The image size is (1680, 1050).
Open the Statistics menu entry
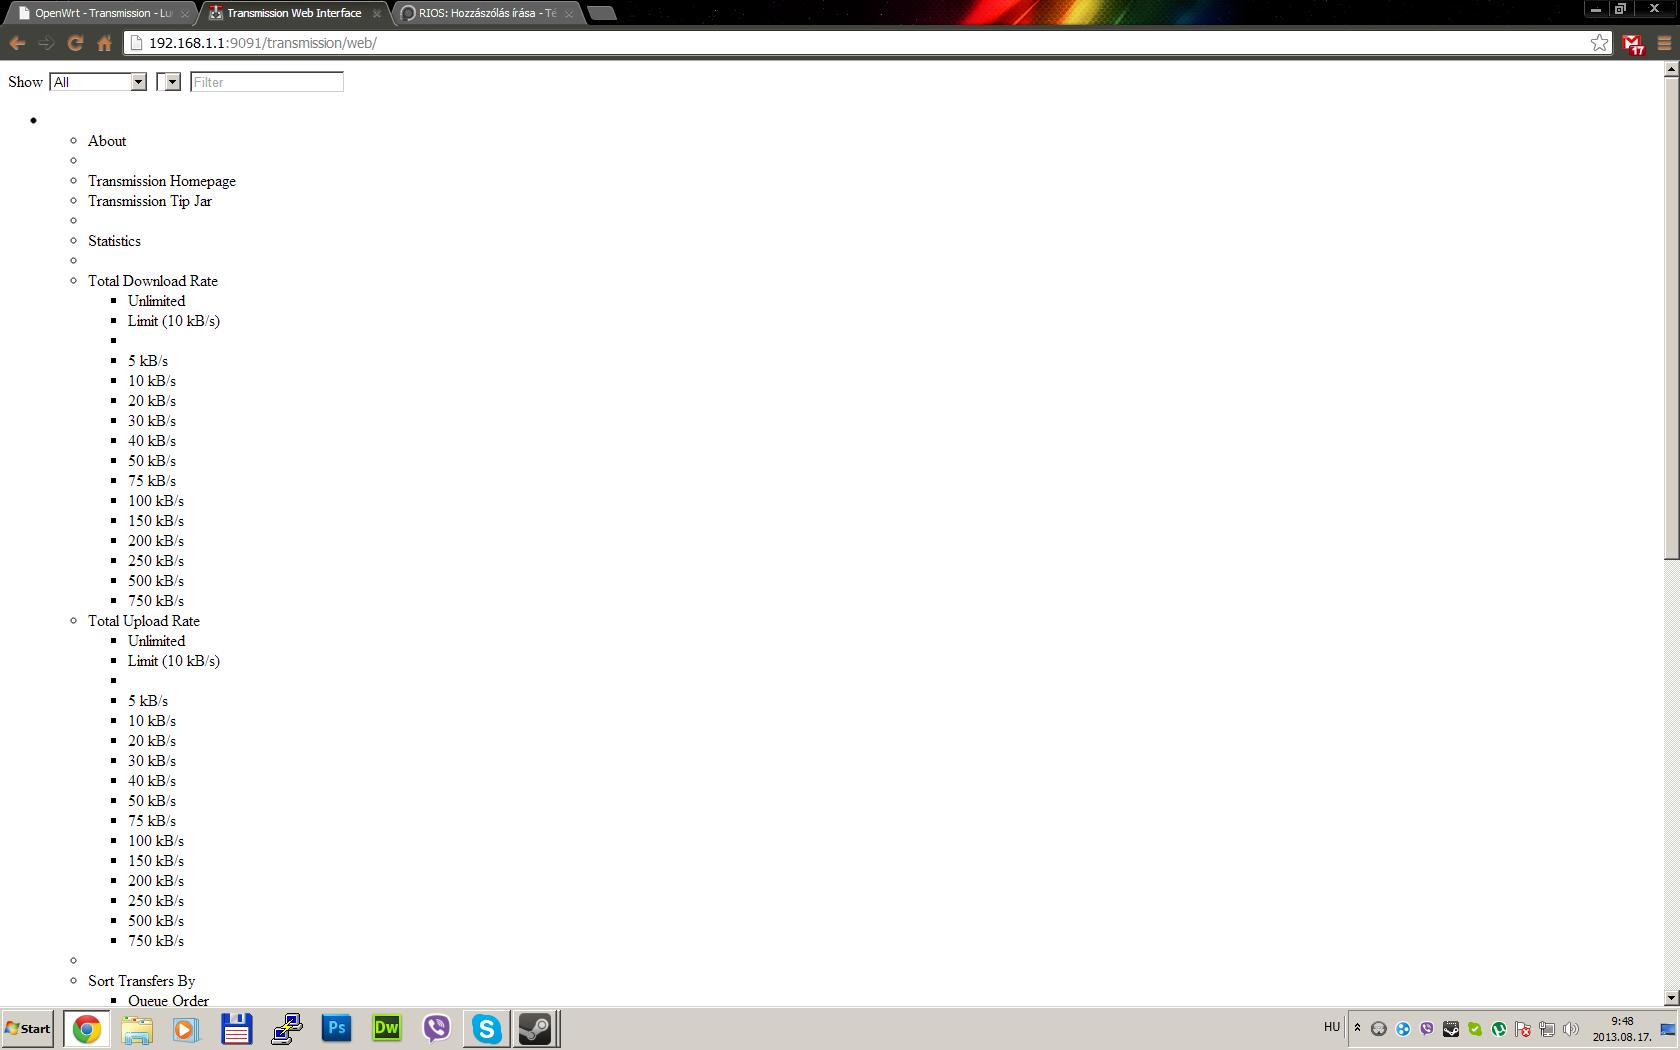click(114, 241)
